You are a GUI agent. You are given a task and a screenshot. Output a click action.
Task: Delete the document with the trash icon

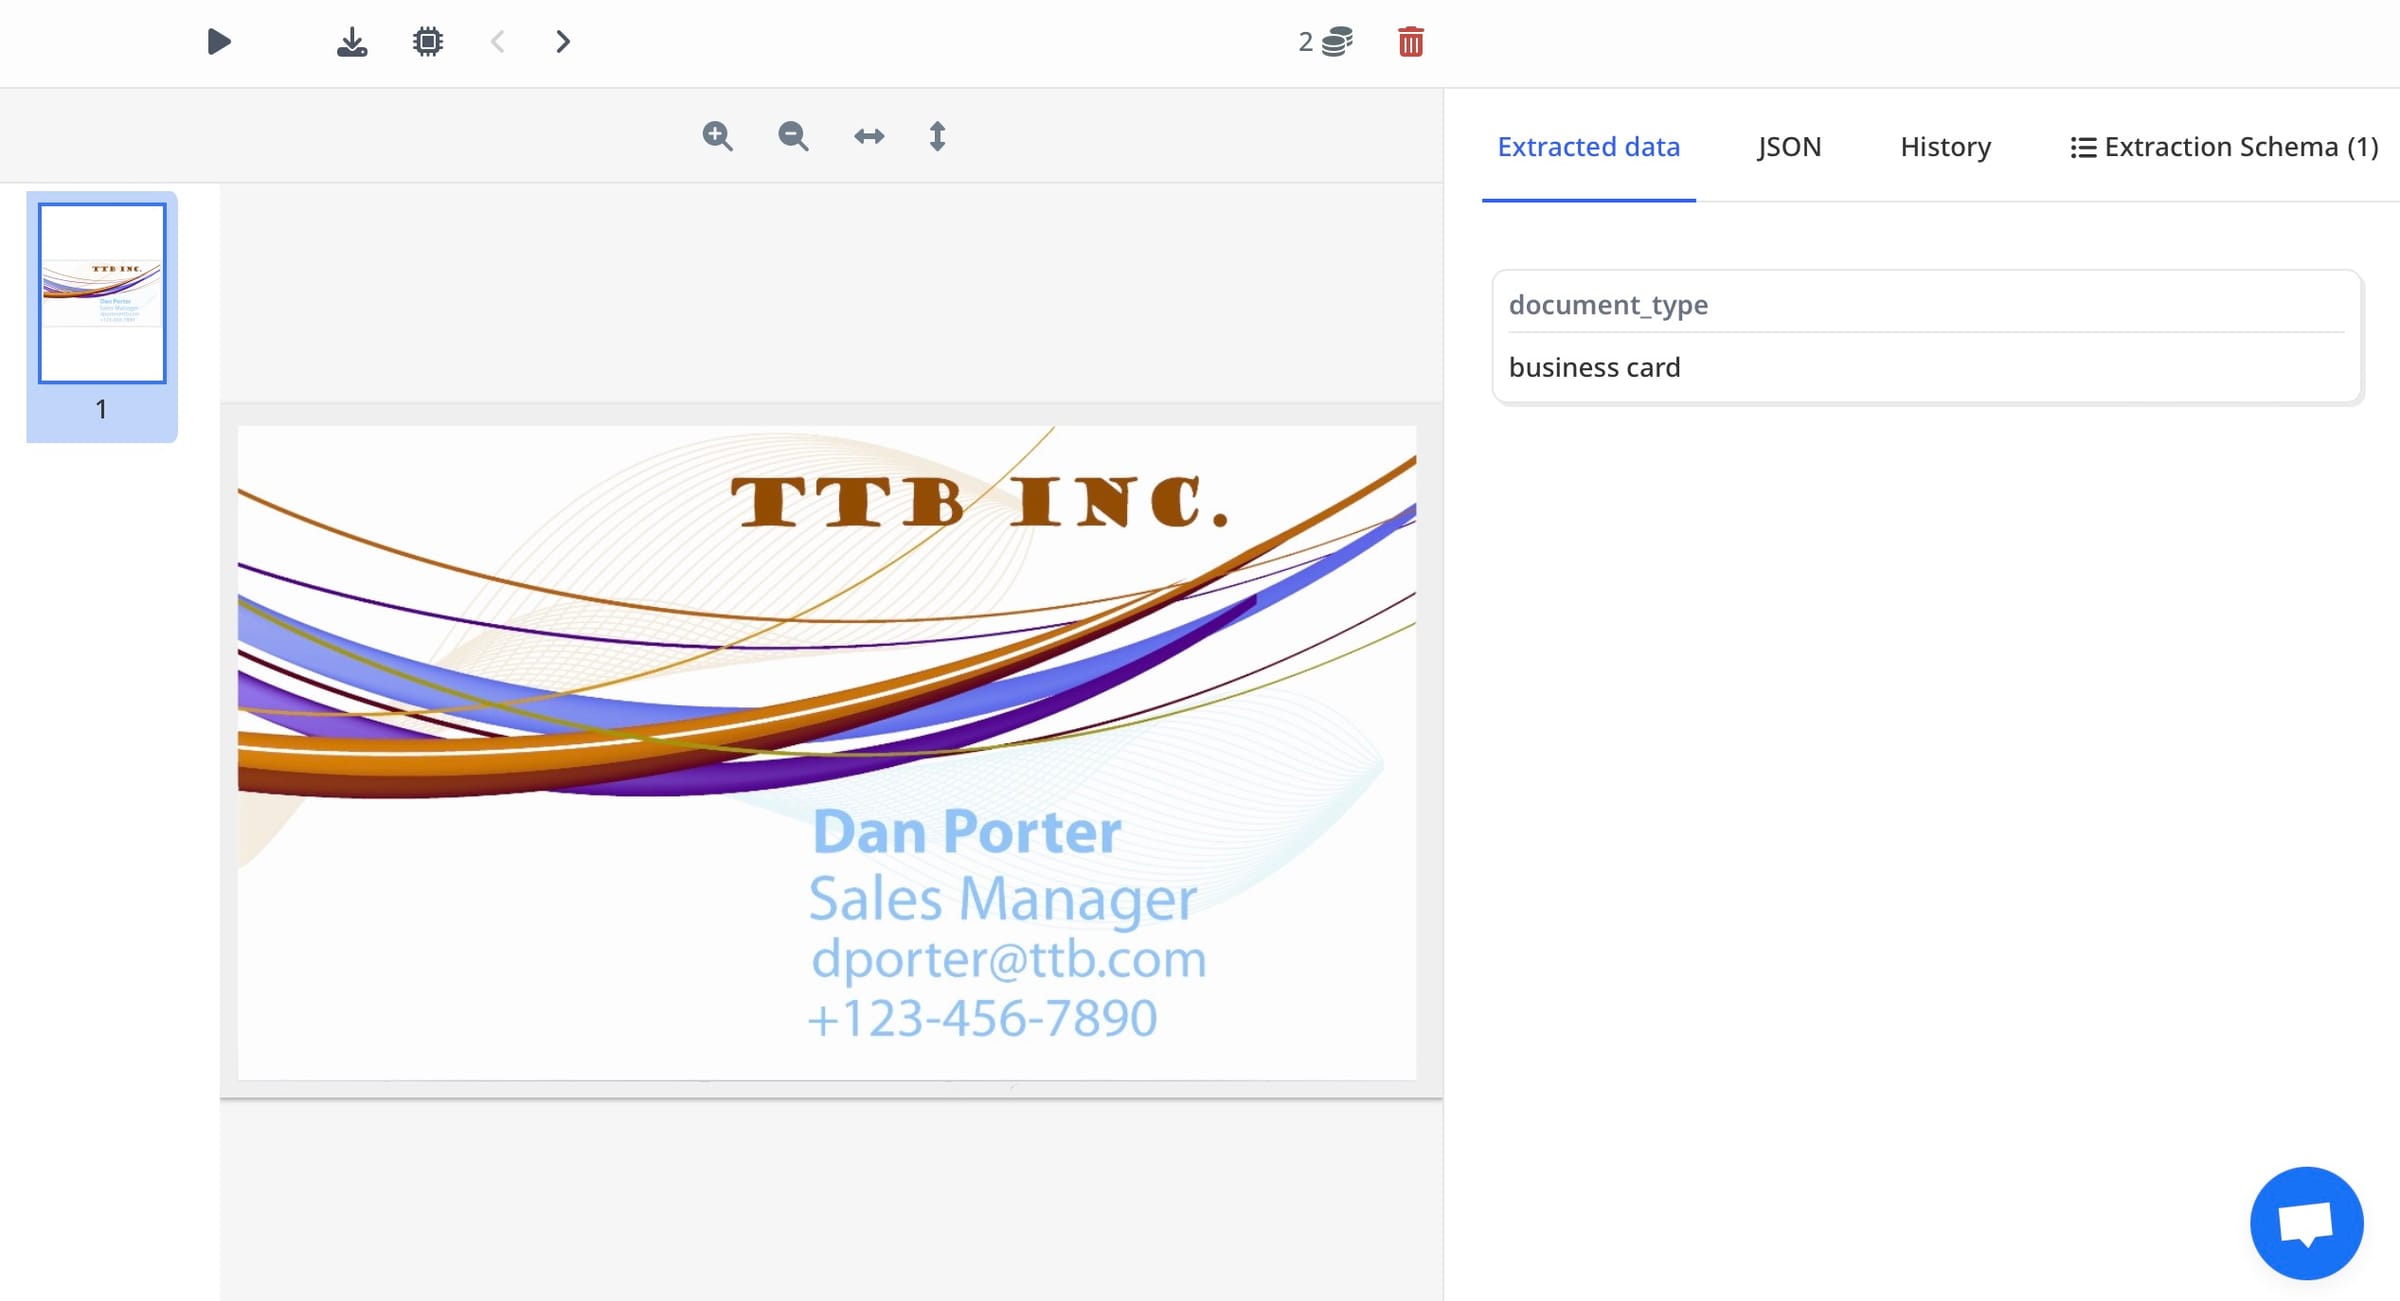point(1411,42)
